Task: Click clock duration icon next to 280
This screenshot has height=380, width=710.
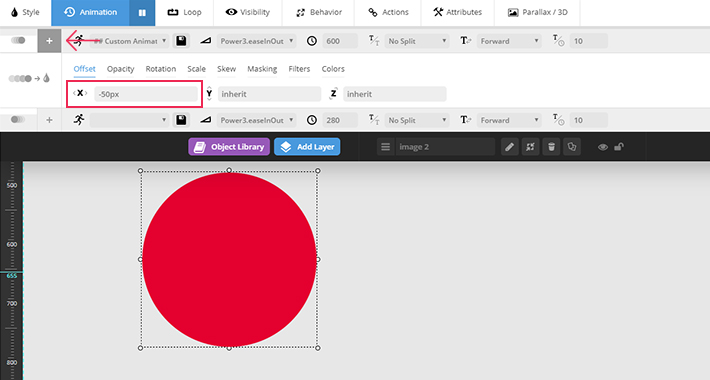Action: pyautogui.click(x=312, y=120)
